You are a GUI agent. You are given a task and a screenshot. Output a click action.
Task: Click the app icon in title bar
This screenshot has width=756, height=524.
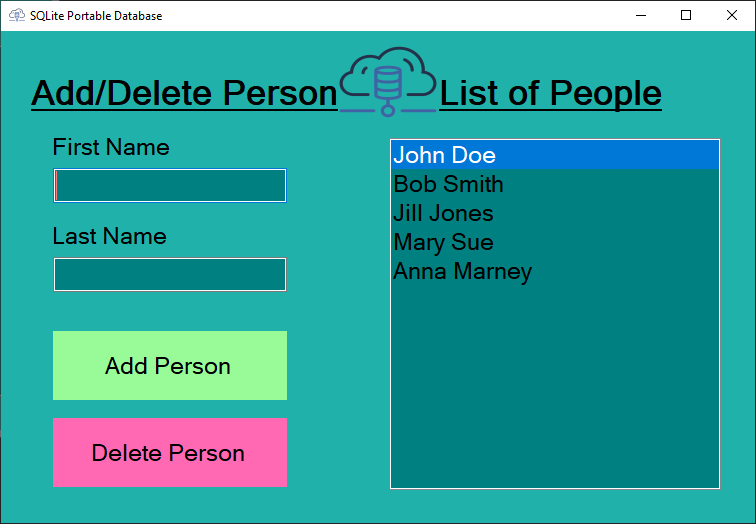[17, 15]
